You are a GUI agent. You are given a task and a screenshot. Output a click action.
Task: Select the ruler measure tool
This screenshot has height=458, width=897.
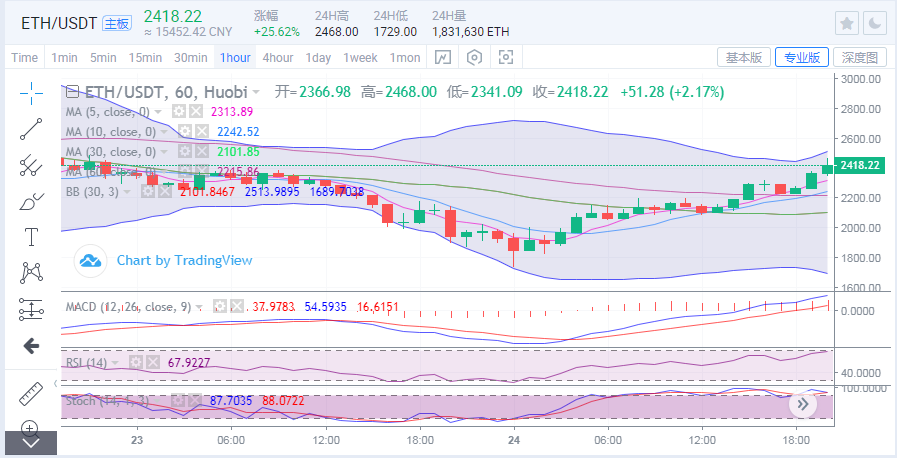pyautogui.click(x=31, y=395)
